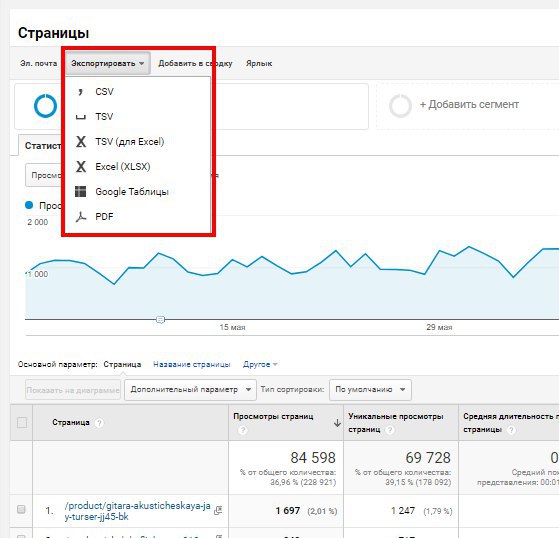The width and height of the screenshot is (559, 538).
Task: Click the CSV comma icon
Action: coord(81,92)
